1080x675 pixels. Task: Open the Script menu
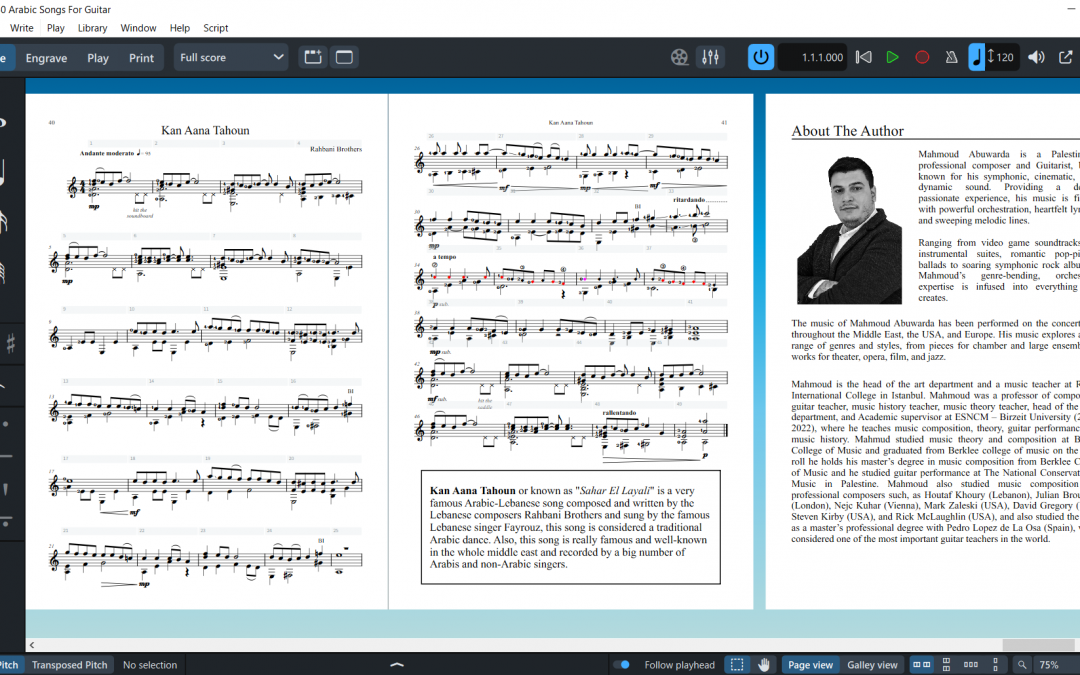(216, 28)
